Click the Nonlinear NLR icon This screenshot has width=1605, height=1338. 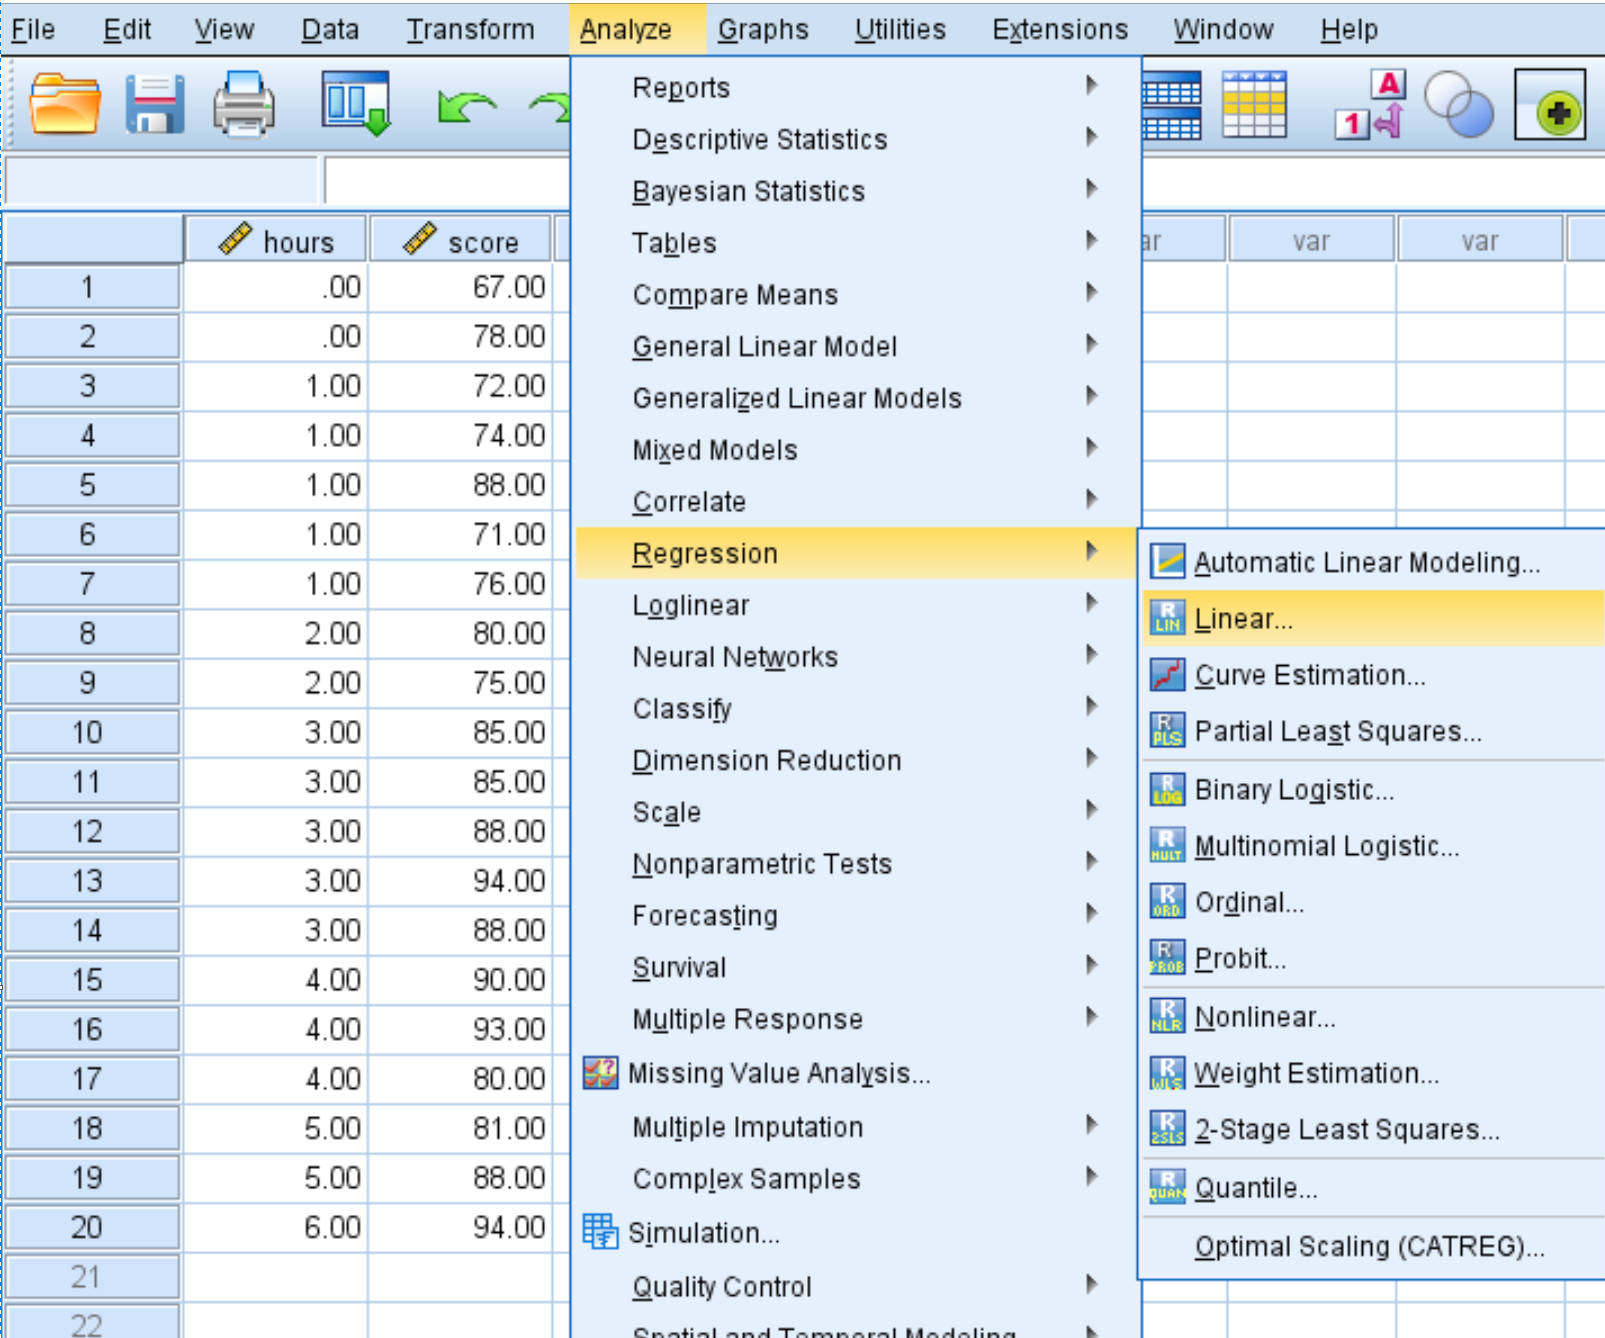tap(1167, 1016)
